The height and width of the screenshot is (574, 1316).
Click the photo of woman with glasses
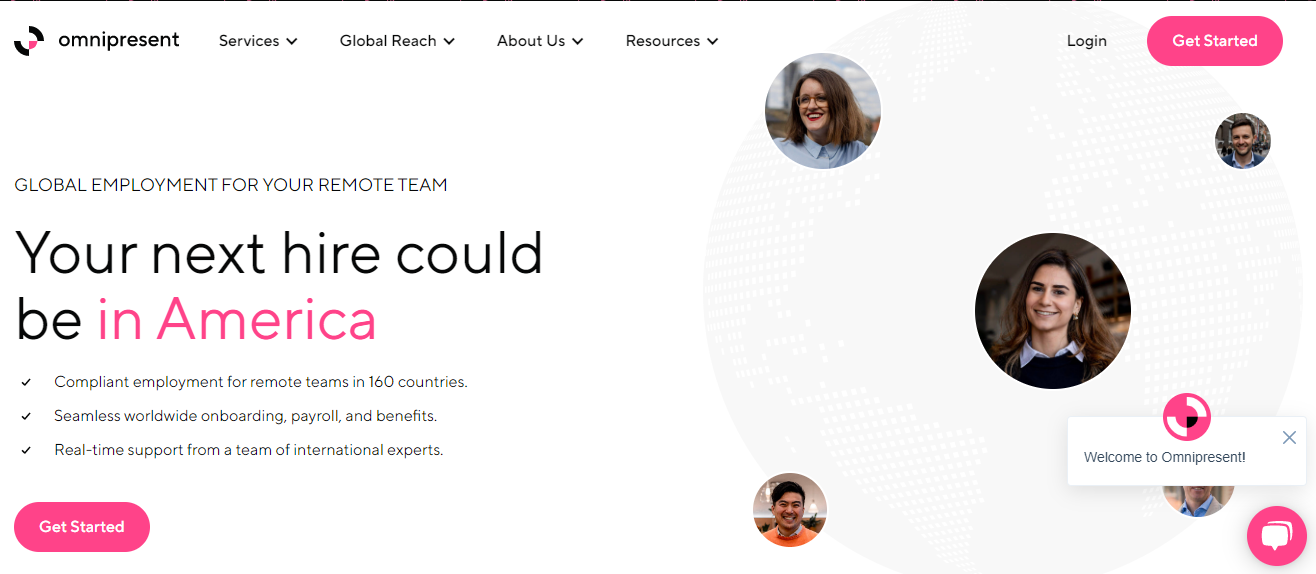tap(823, 111)
